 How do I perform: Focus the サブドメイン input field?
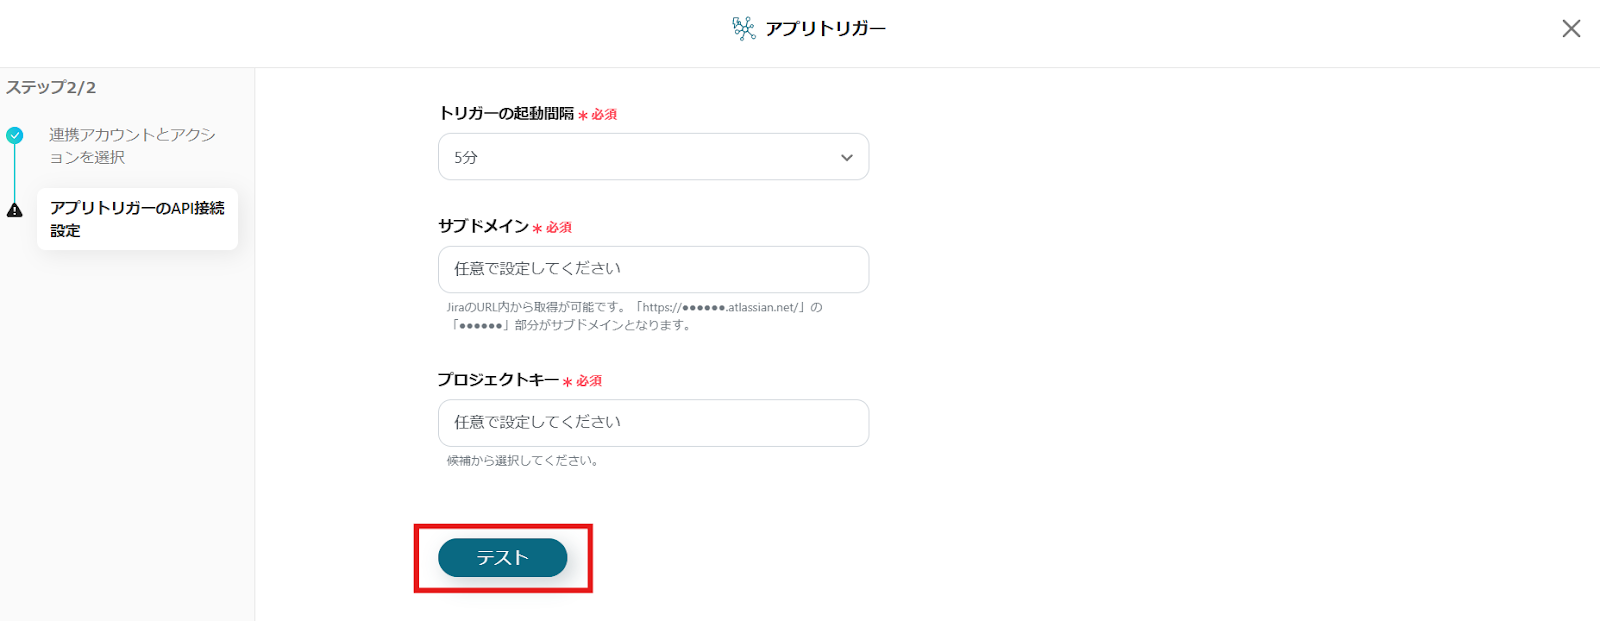[653, 269]
